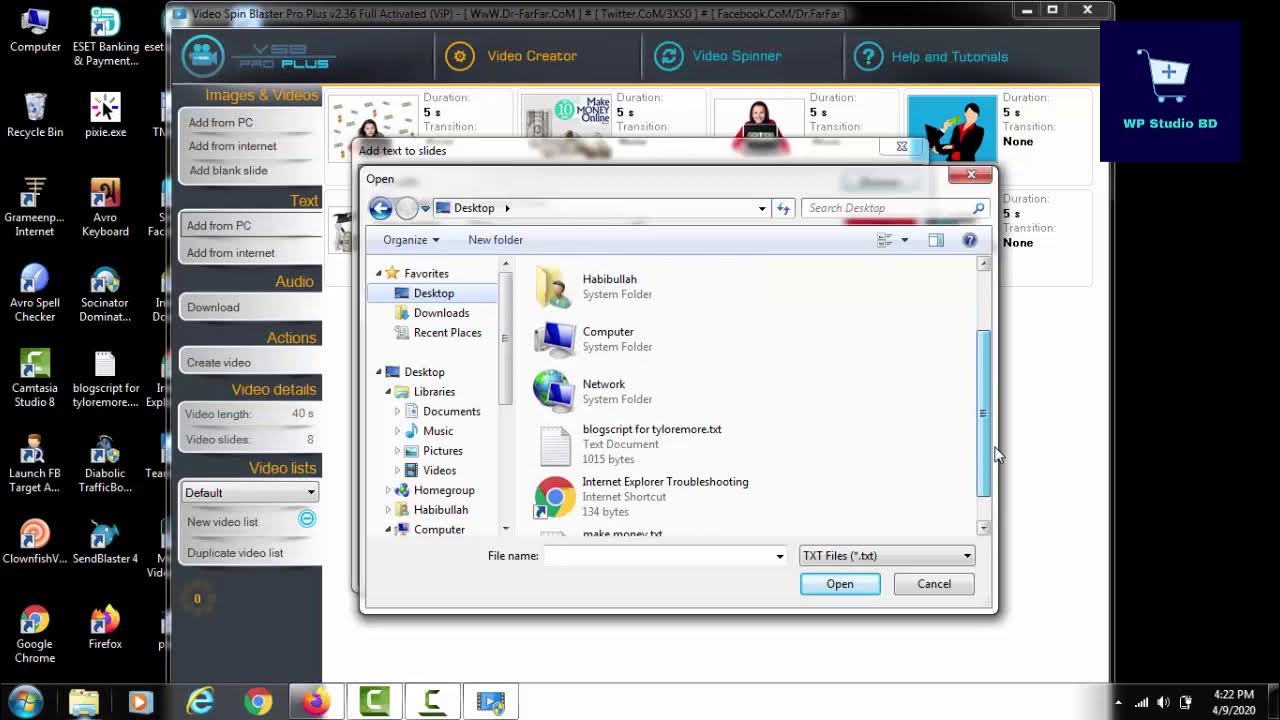
Task: Open the Video Creator tab
Action: (531, 56)
